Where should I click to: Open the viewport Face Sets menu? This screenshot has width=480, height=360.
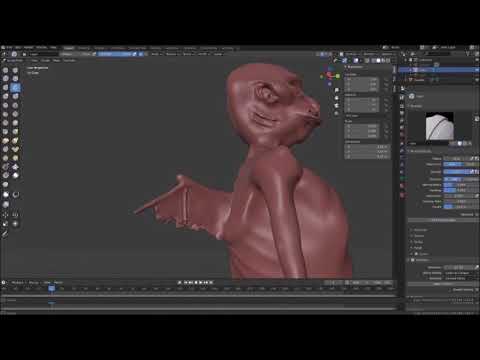tap(70, 60)
